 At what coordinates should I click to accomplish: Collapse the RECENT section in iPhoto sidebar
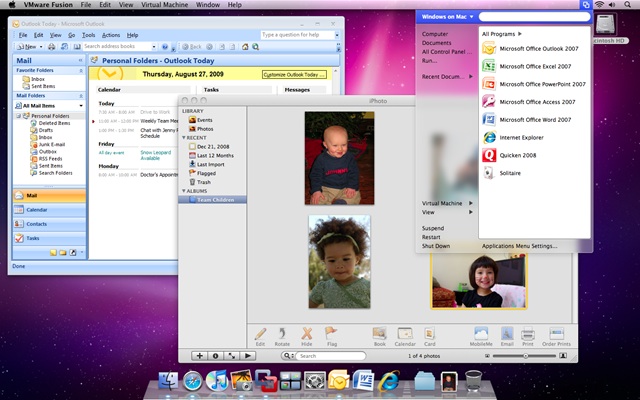click(x=184, y=138)
